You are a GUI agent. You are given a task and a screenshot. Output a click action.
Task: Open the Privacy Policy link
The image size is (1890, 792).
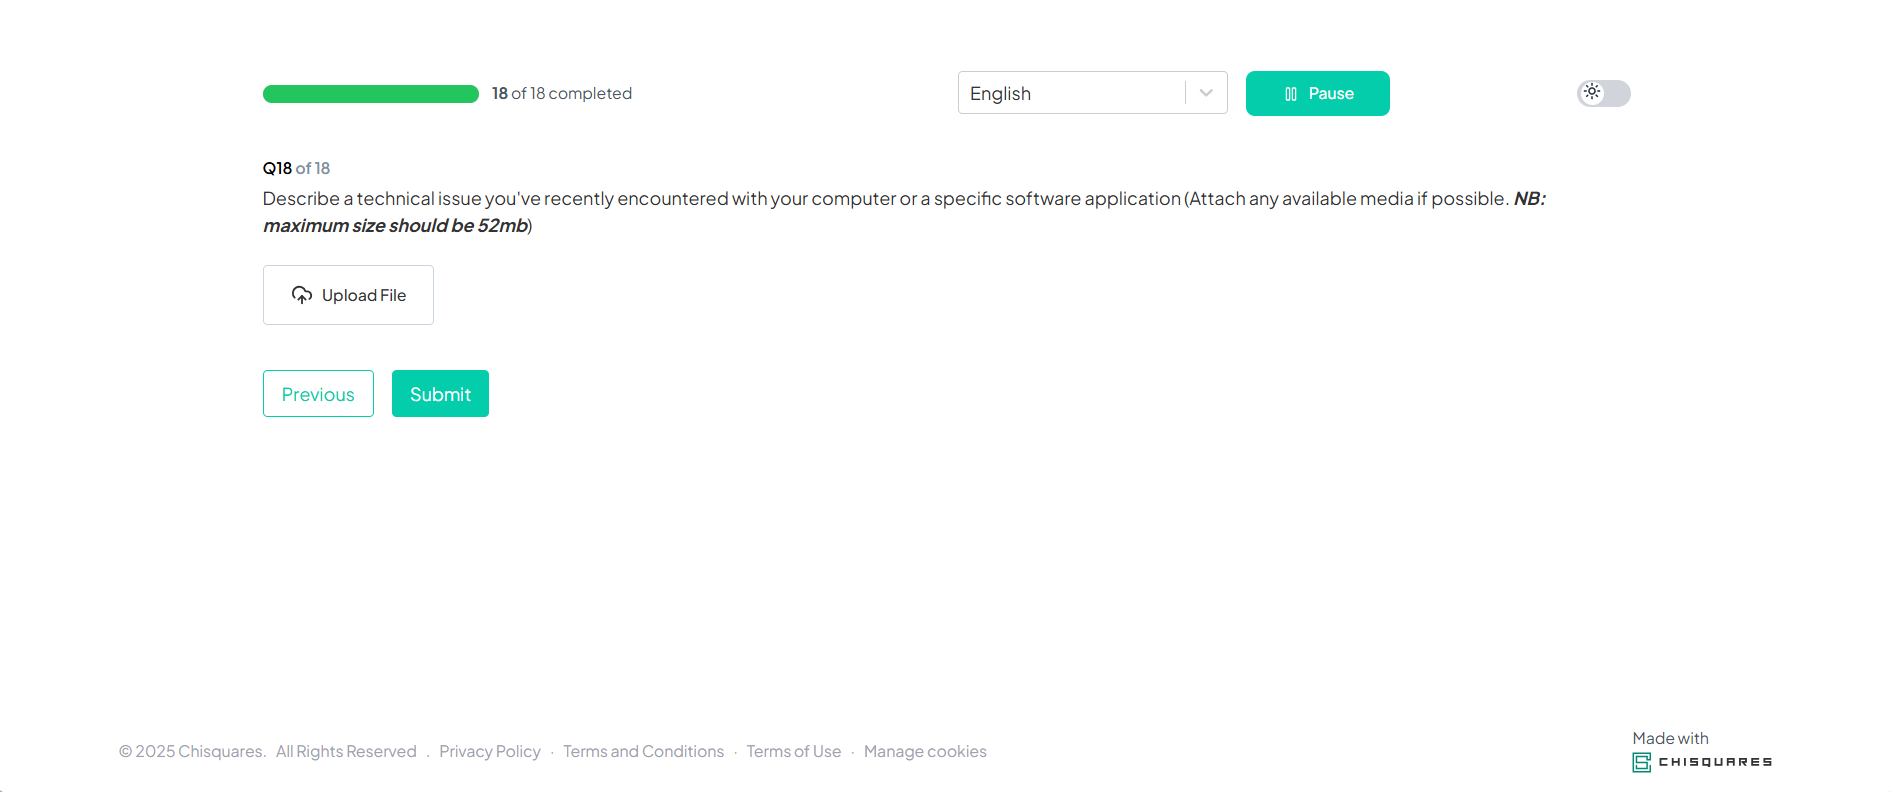[489, 751]
